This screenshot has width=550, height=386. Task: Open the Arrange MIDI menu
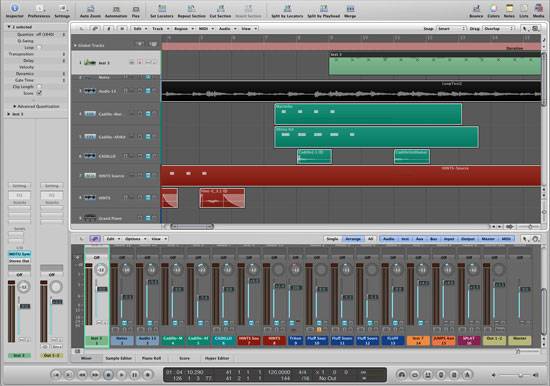[206, 28]
